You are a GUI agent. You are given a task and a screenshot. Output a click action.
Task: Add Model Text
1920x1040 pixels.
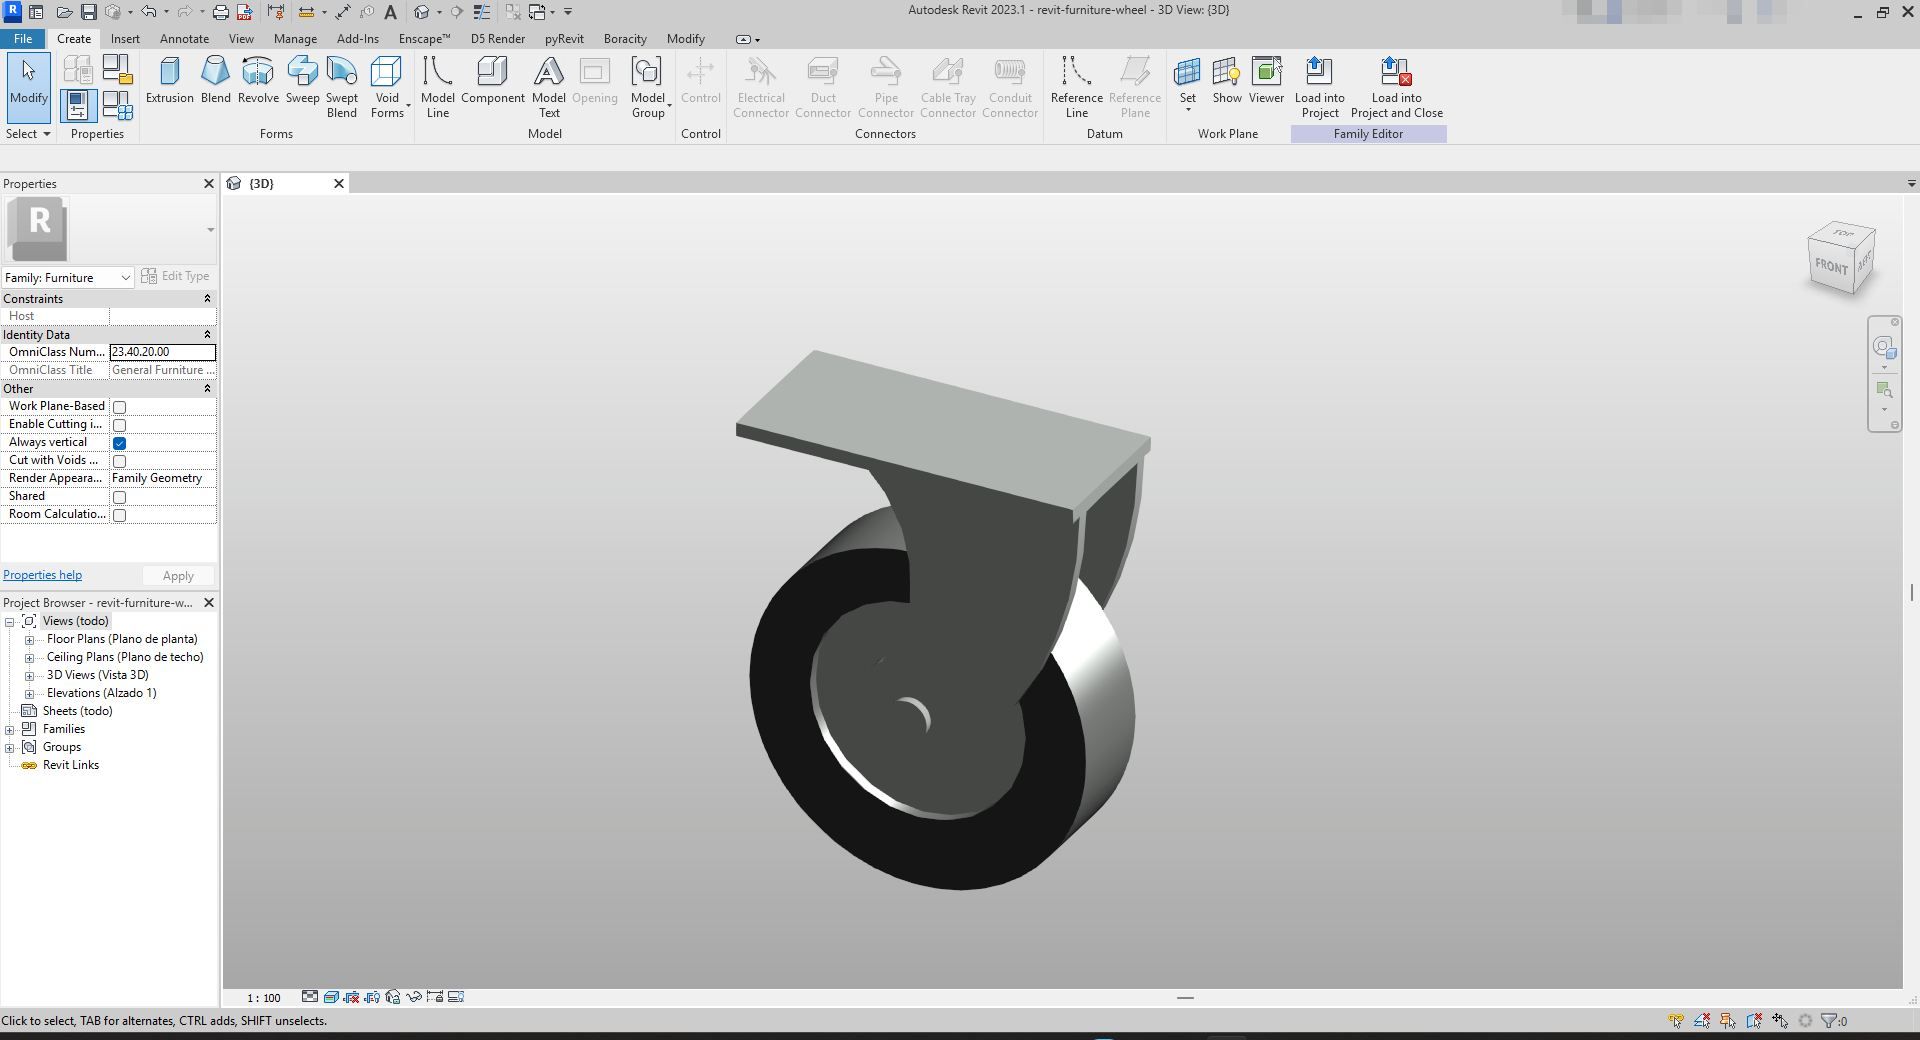click(548, 87)
